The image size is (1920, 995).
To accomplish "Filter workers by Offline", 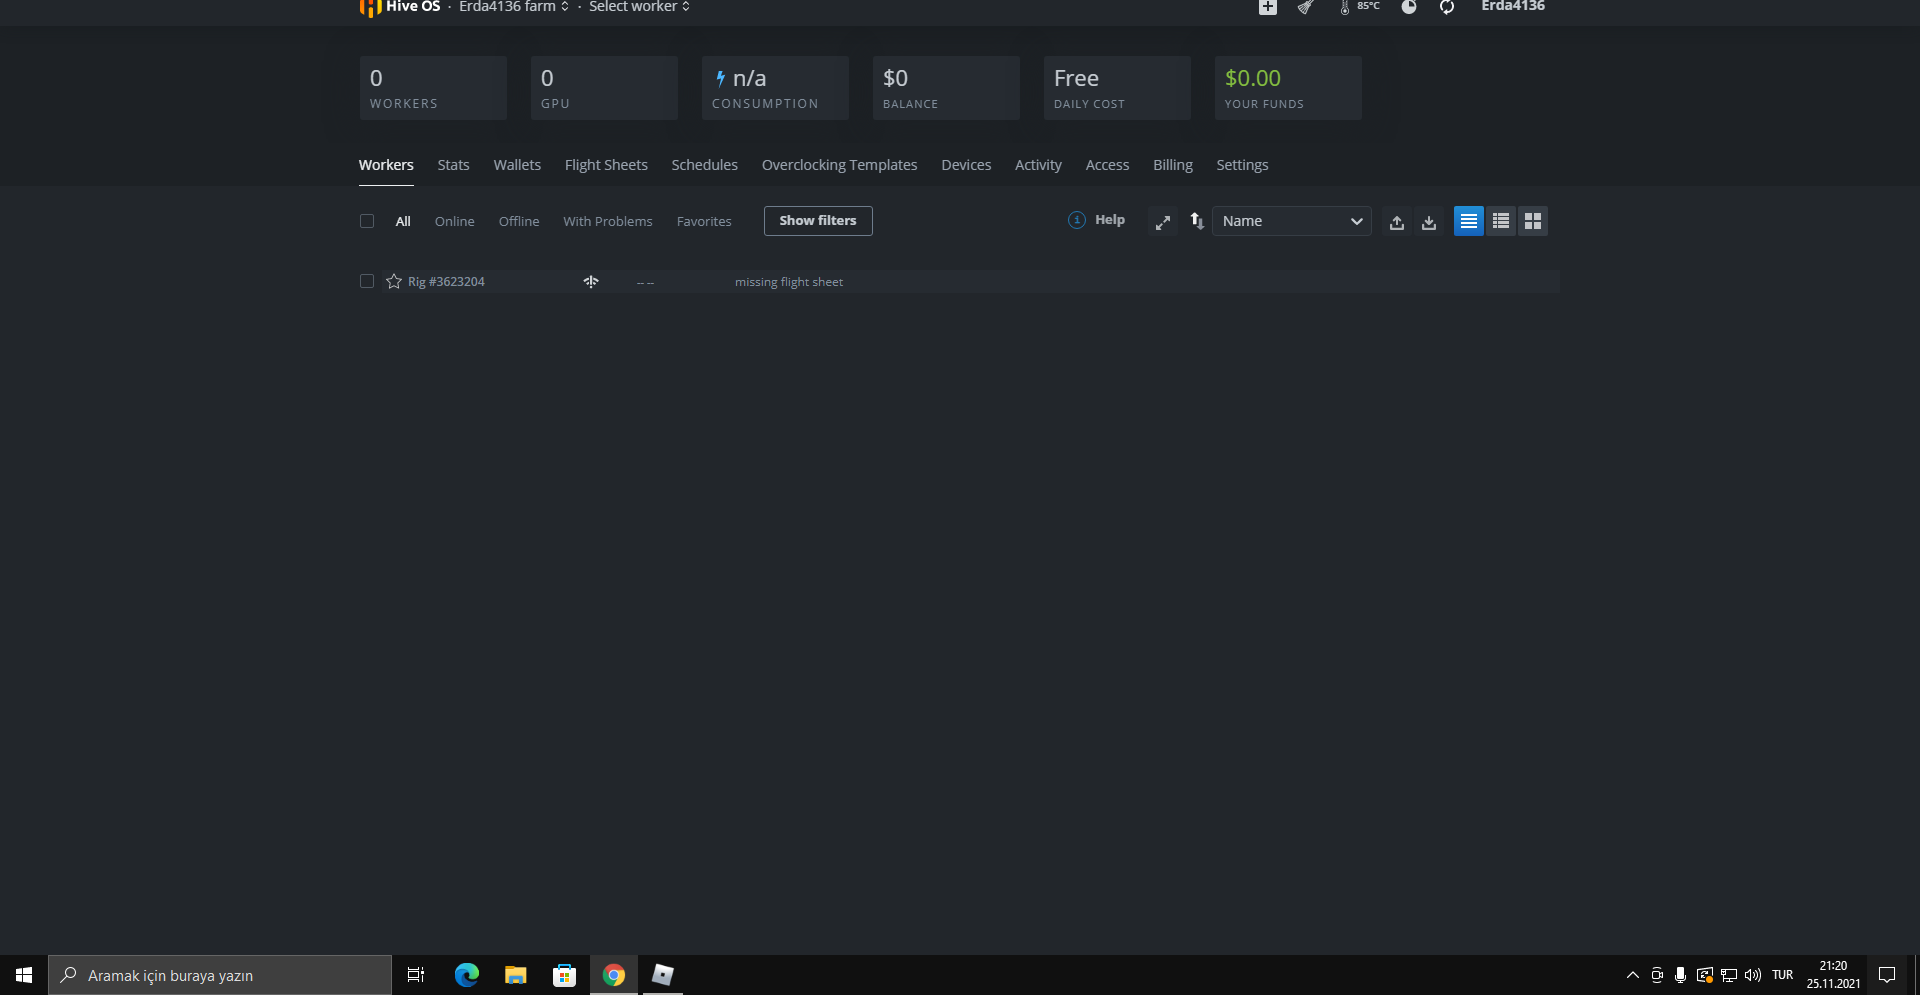I will [519, 221].
